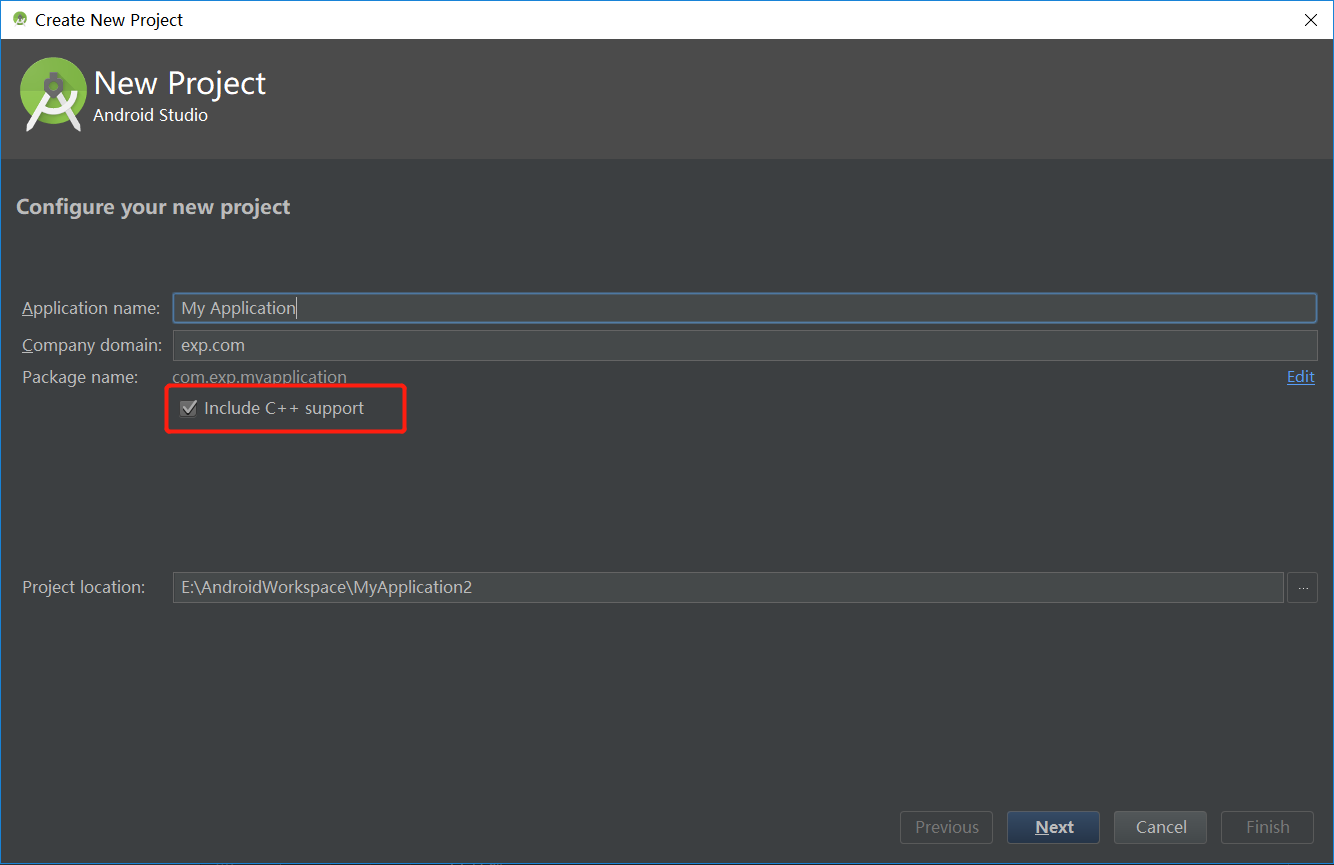
Task: Click the Company domain label
Action: tap(92, 345)
